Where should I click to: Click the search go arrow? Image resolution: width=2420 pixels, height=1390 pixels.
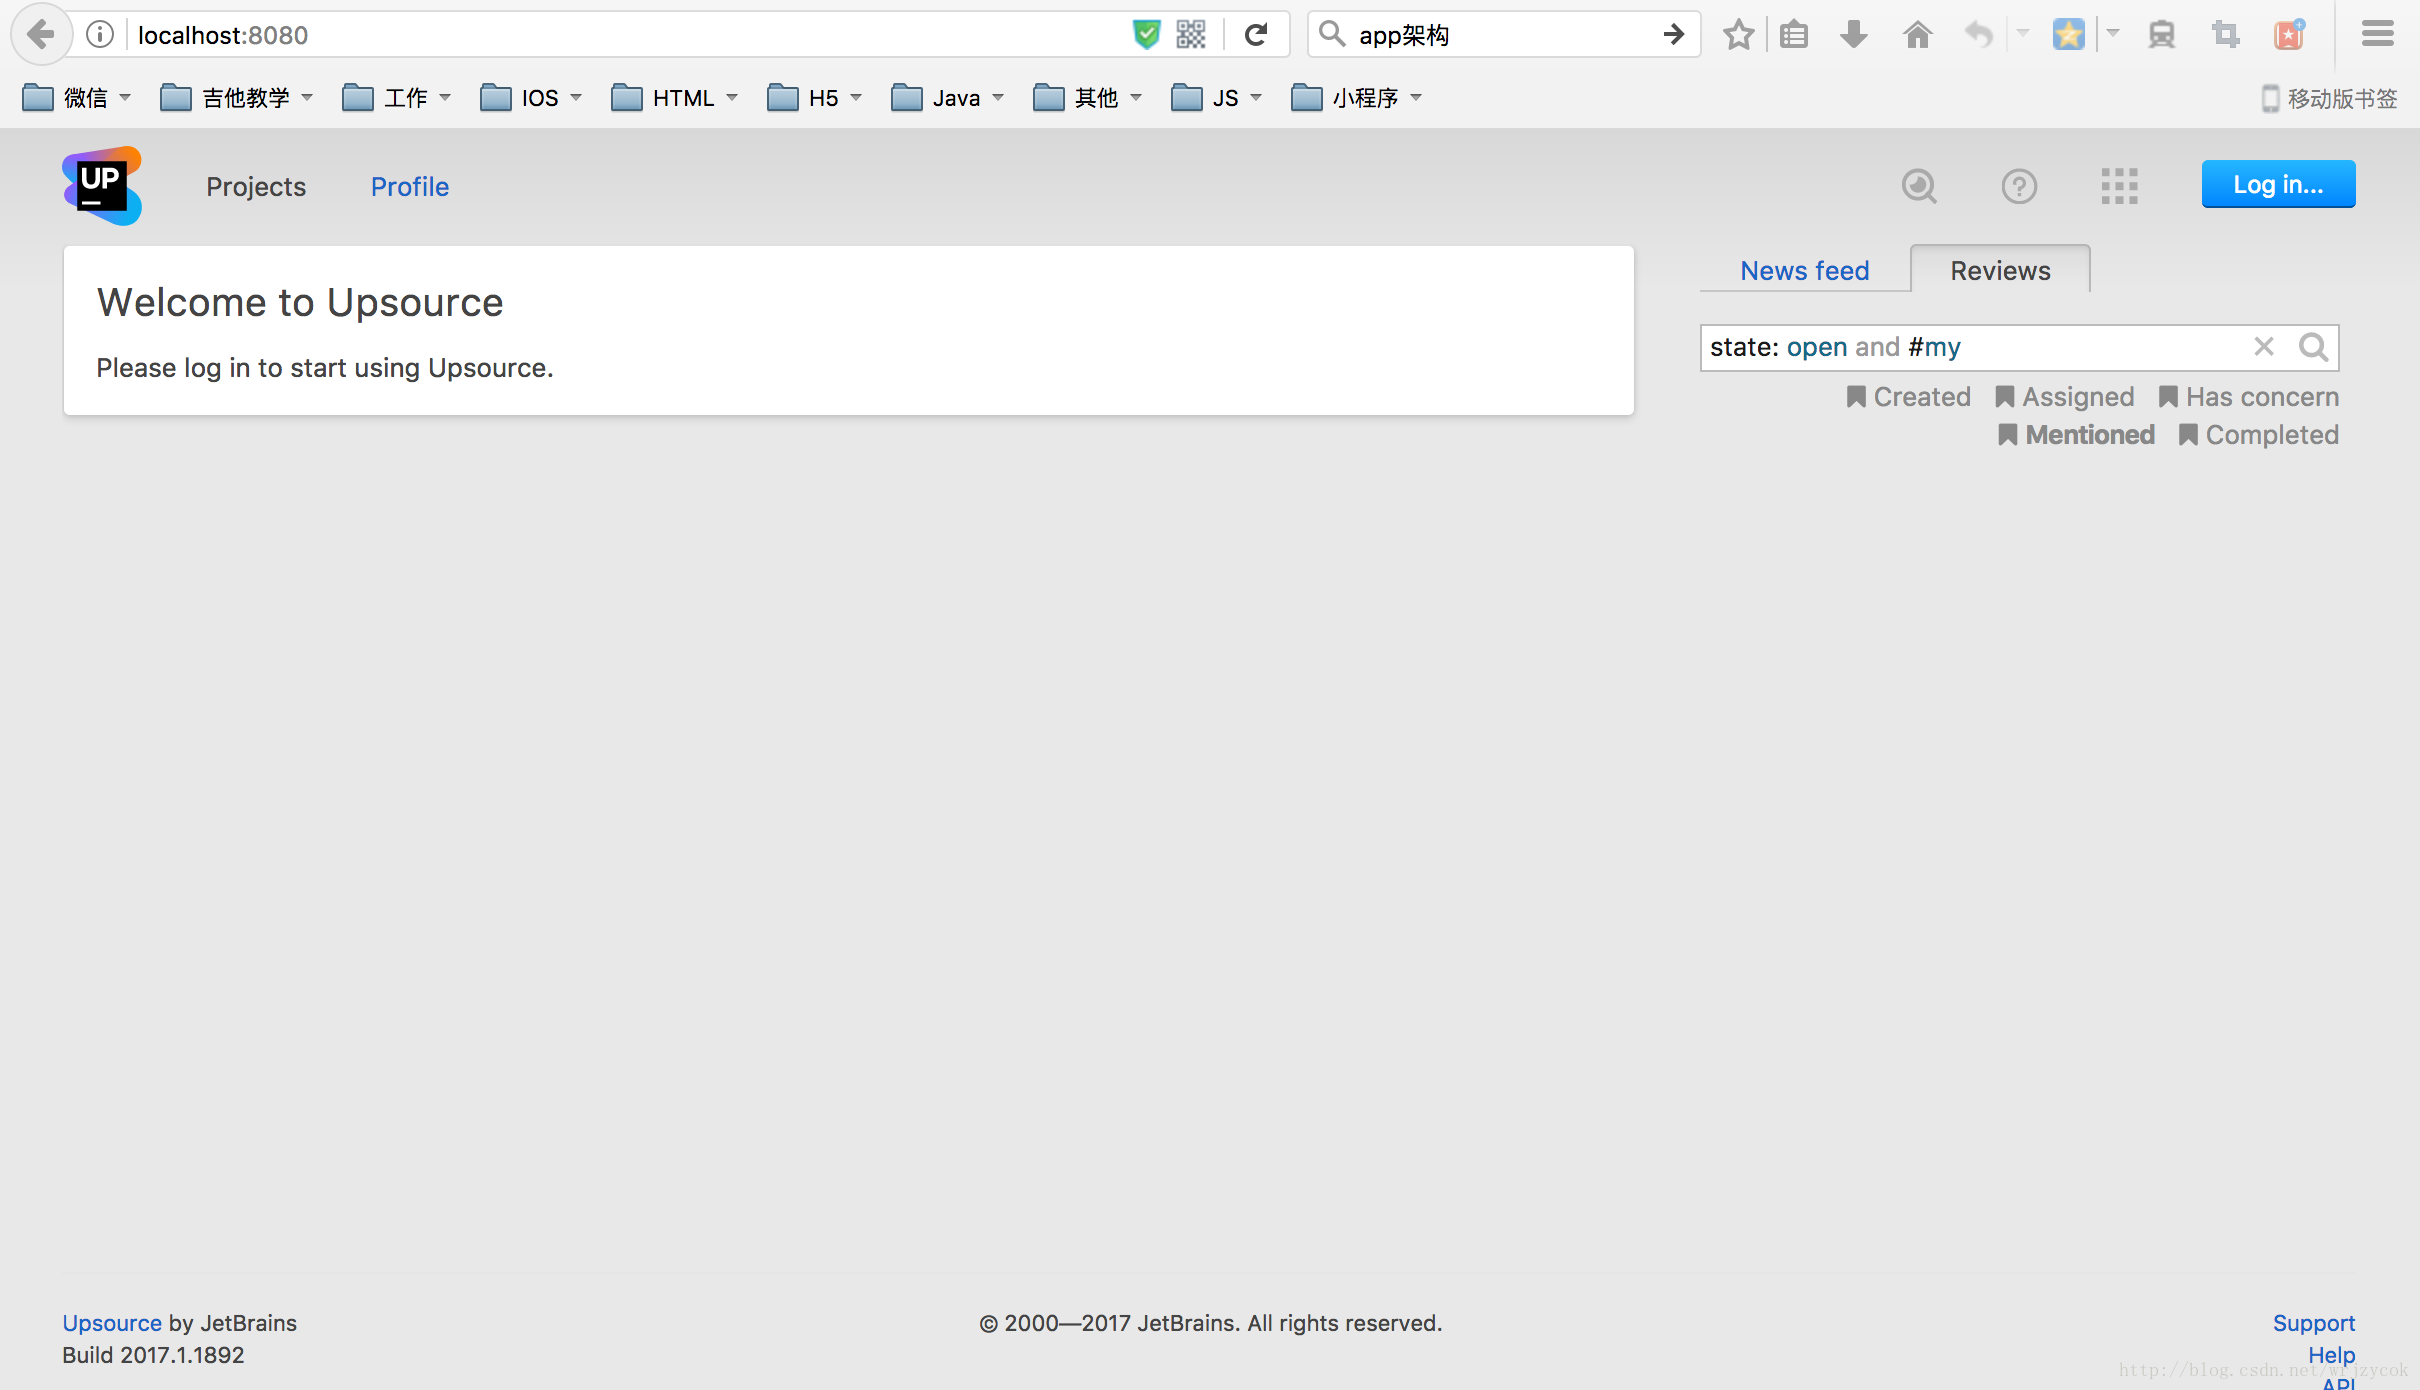(1673, 35)
